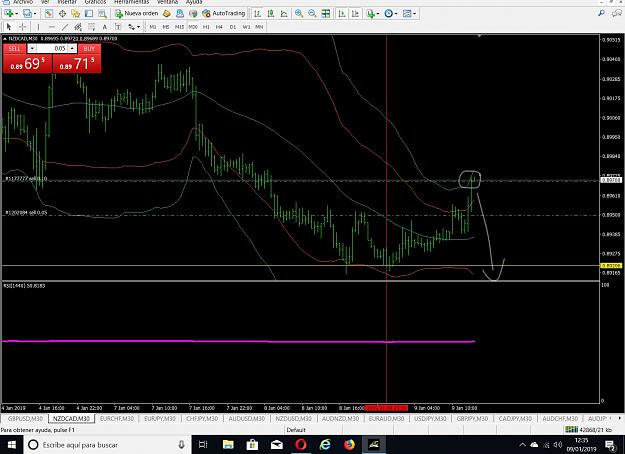
Task: Expand the profiles dropdown arrow
Action: tap(35, 14)
